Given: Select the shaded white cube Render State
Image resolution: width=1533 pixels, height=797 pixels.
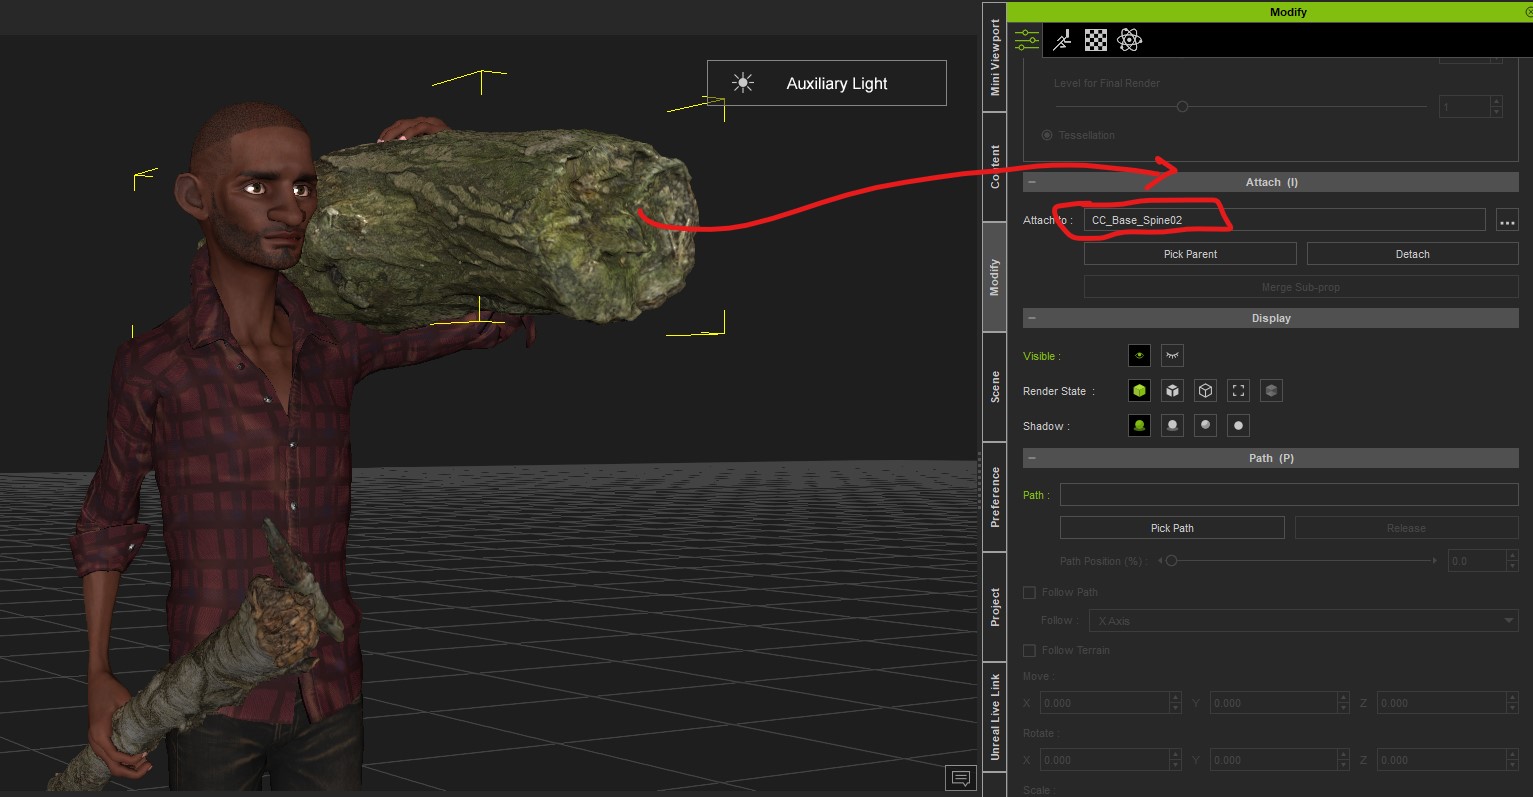Looking at the screenshot, I should (1172, 390).
